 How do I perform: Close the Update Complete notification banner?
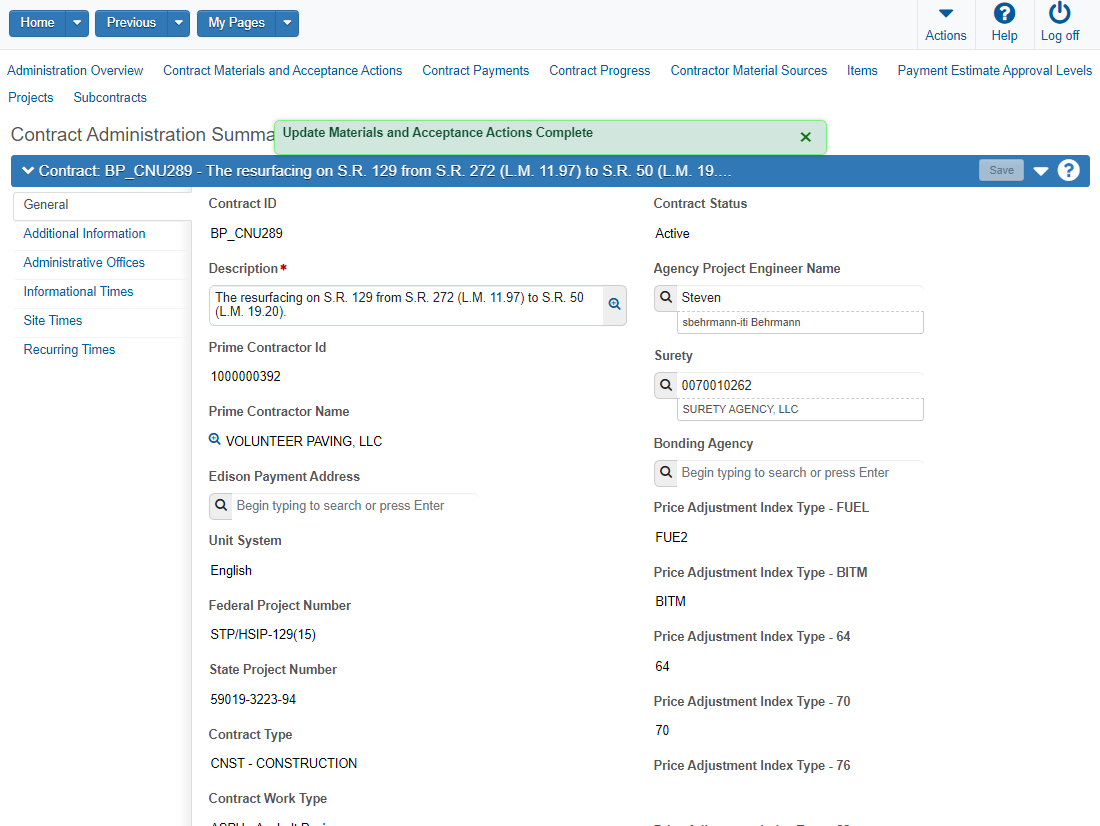pos(805,137)
